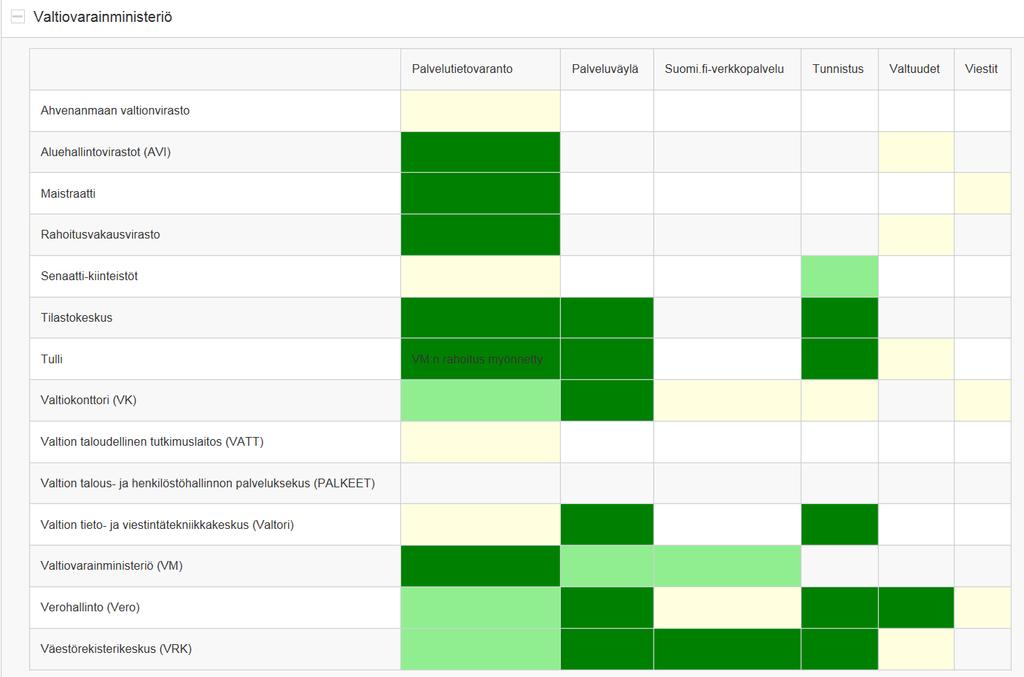Image resolution: width=1024 pixels, height=677 pixels.
Task: Click Rahoitusvakausvirasto's dark green Palvelutietovaranto cell
Action: [x=481, y=235]
